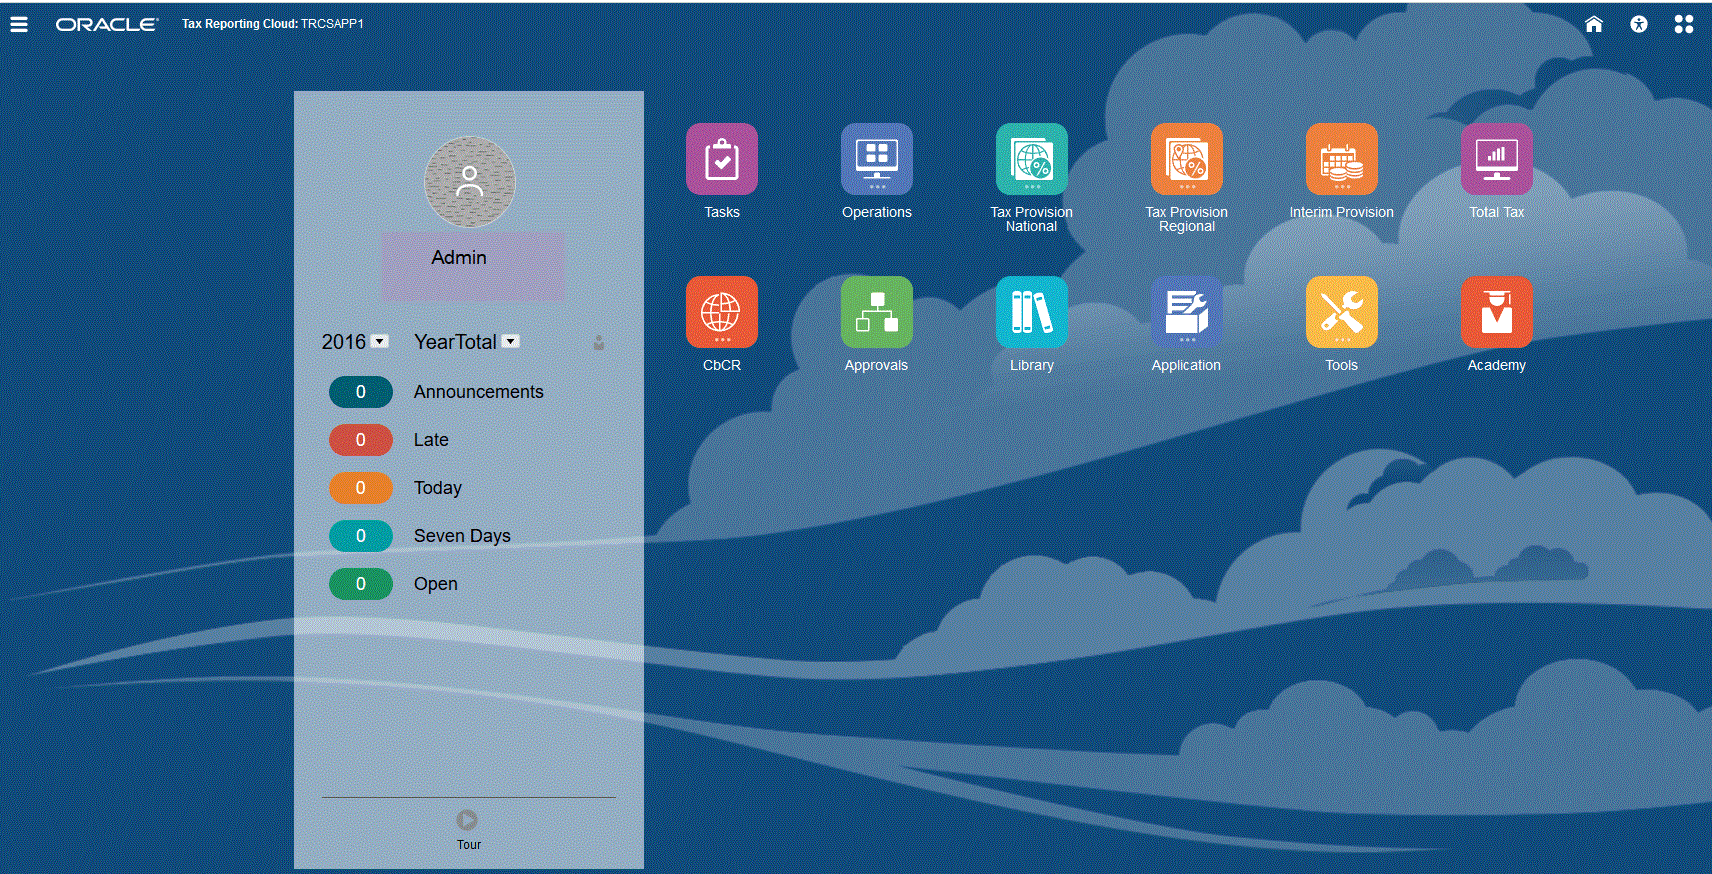
Task: Click the Tasks label text
Action: 722,212
